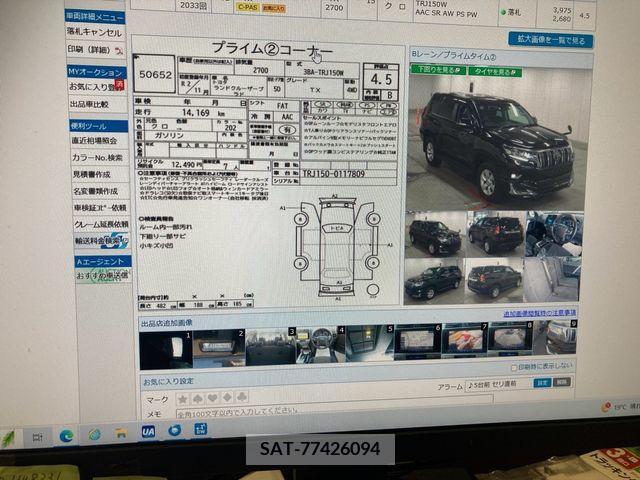The width and height of the screenshot is (640, 480).
Task: Click 名変書類作成 menu item
Action: (x=96, y=191)
